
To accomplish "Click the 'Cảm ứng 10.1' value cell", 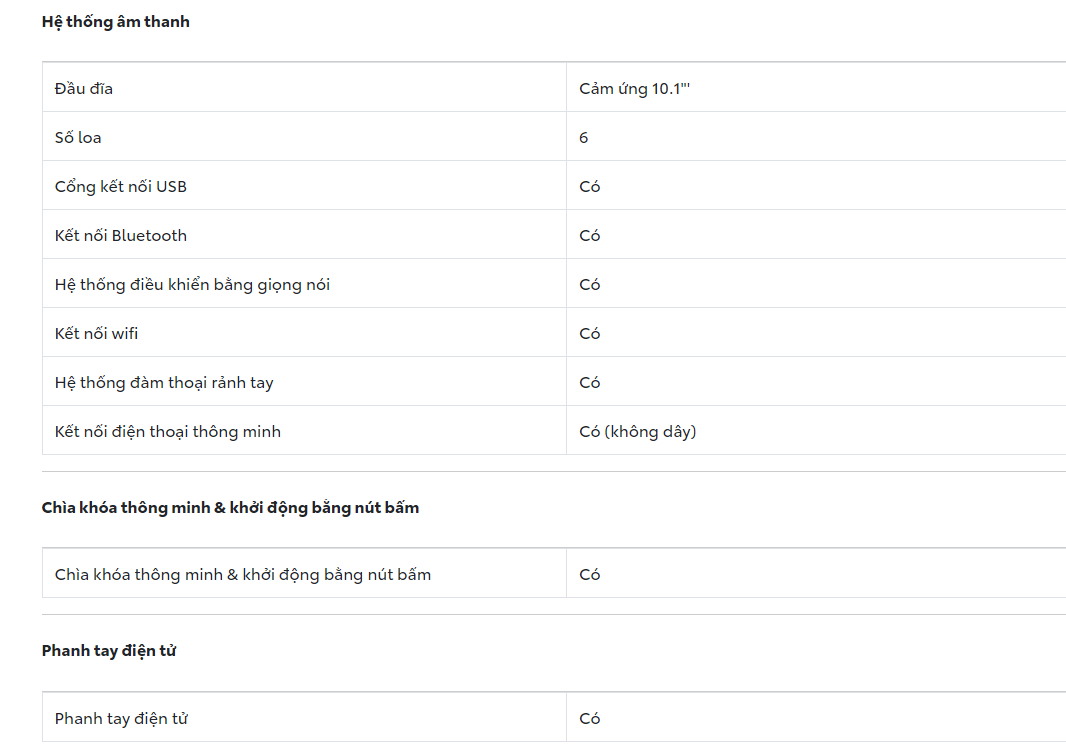I will 635,89.
